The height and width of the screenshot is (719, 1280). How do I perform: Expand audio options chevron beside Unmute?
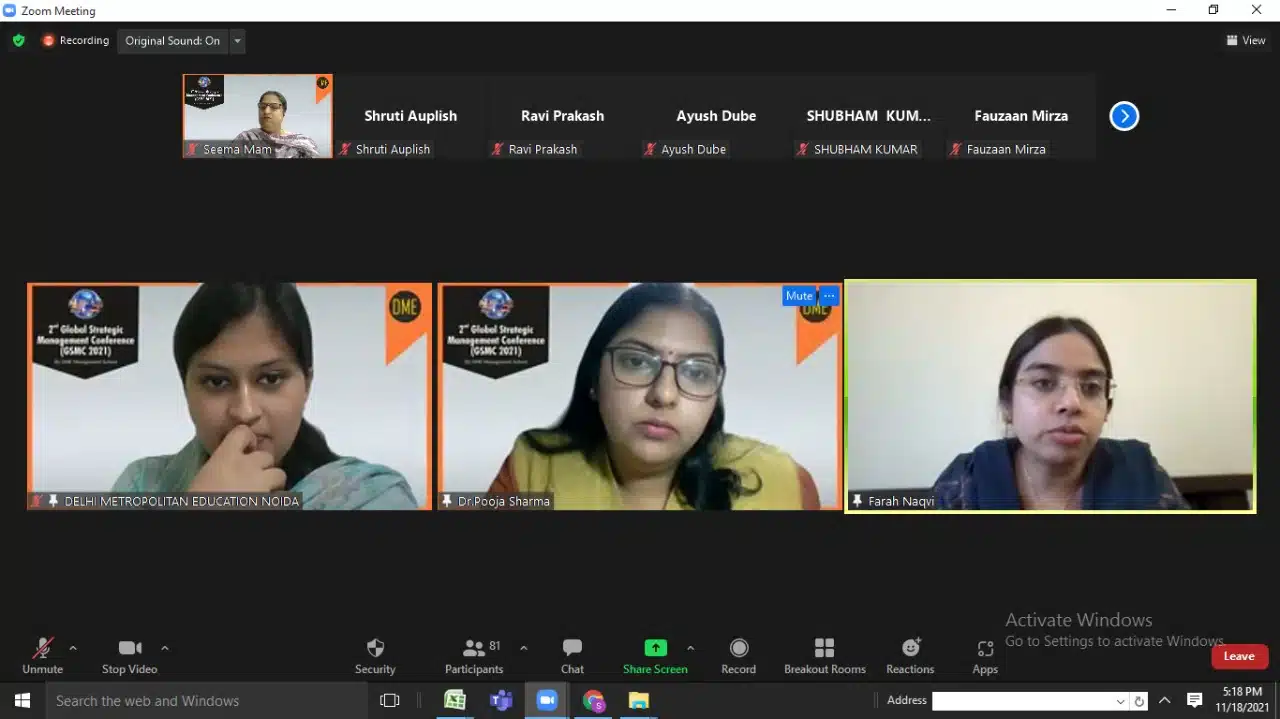(73, 648)
